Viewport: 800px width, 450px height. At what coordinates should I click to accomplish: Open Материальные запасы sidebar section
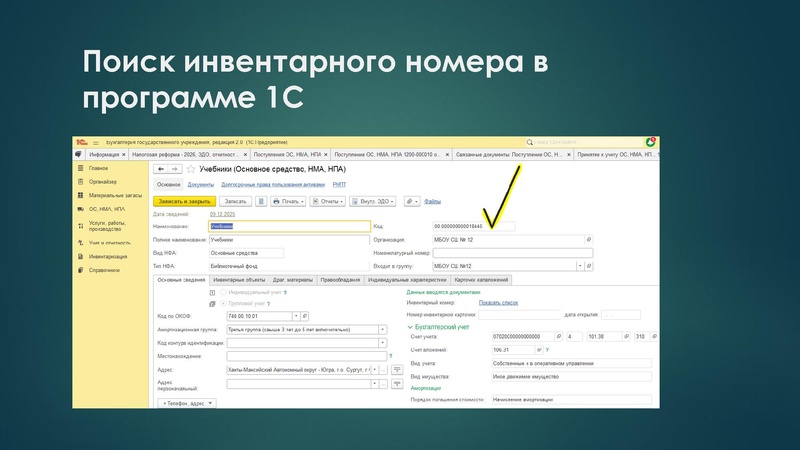(115, 195)
